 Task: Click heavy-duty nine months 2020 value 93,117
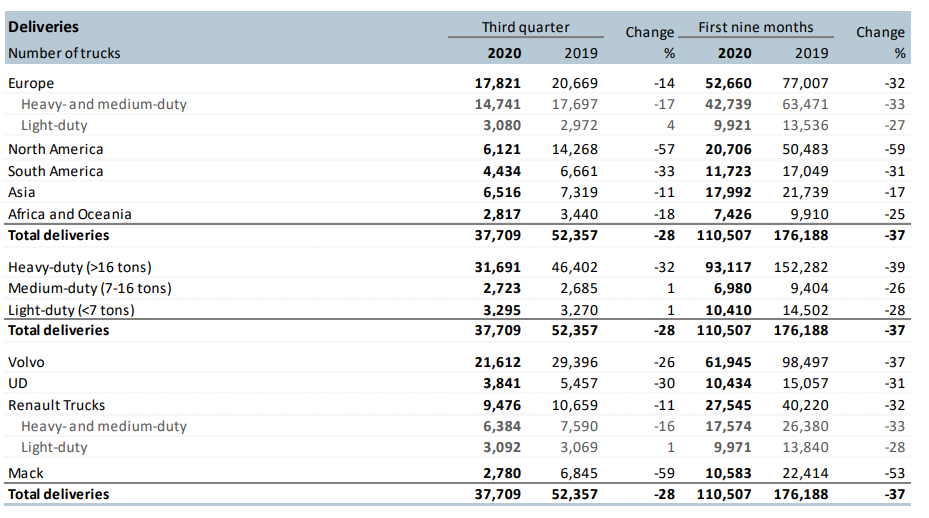click(728, 267)
